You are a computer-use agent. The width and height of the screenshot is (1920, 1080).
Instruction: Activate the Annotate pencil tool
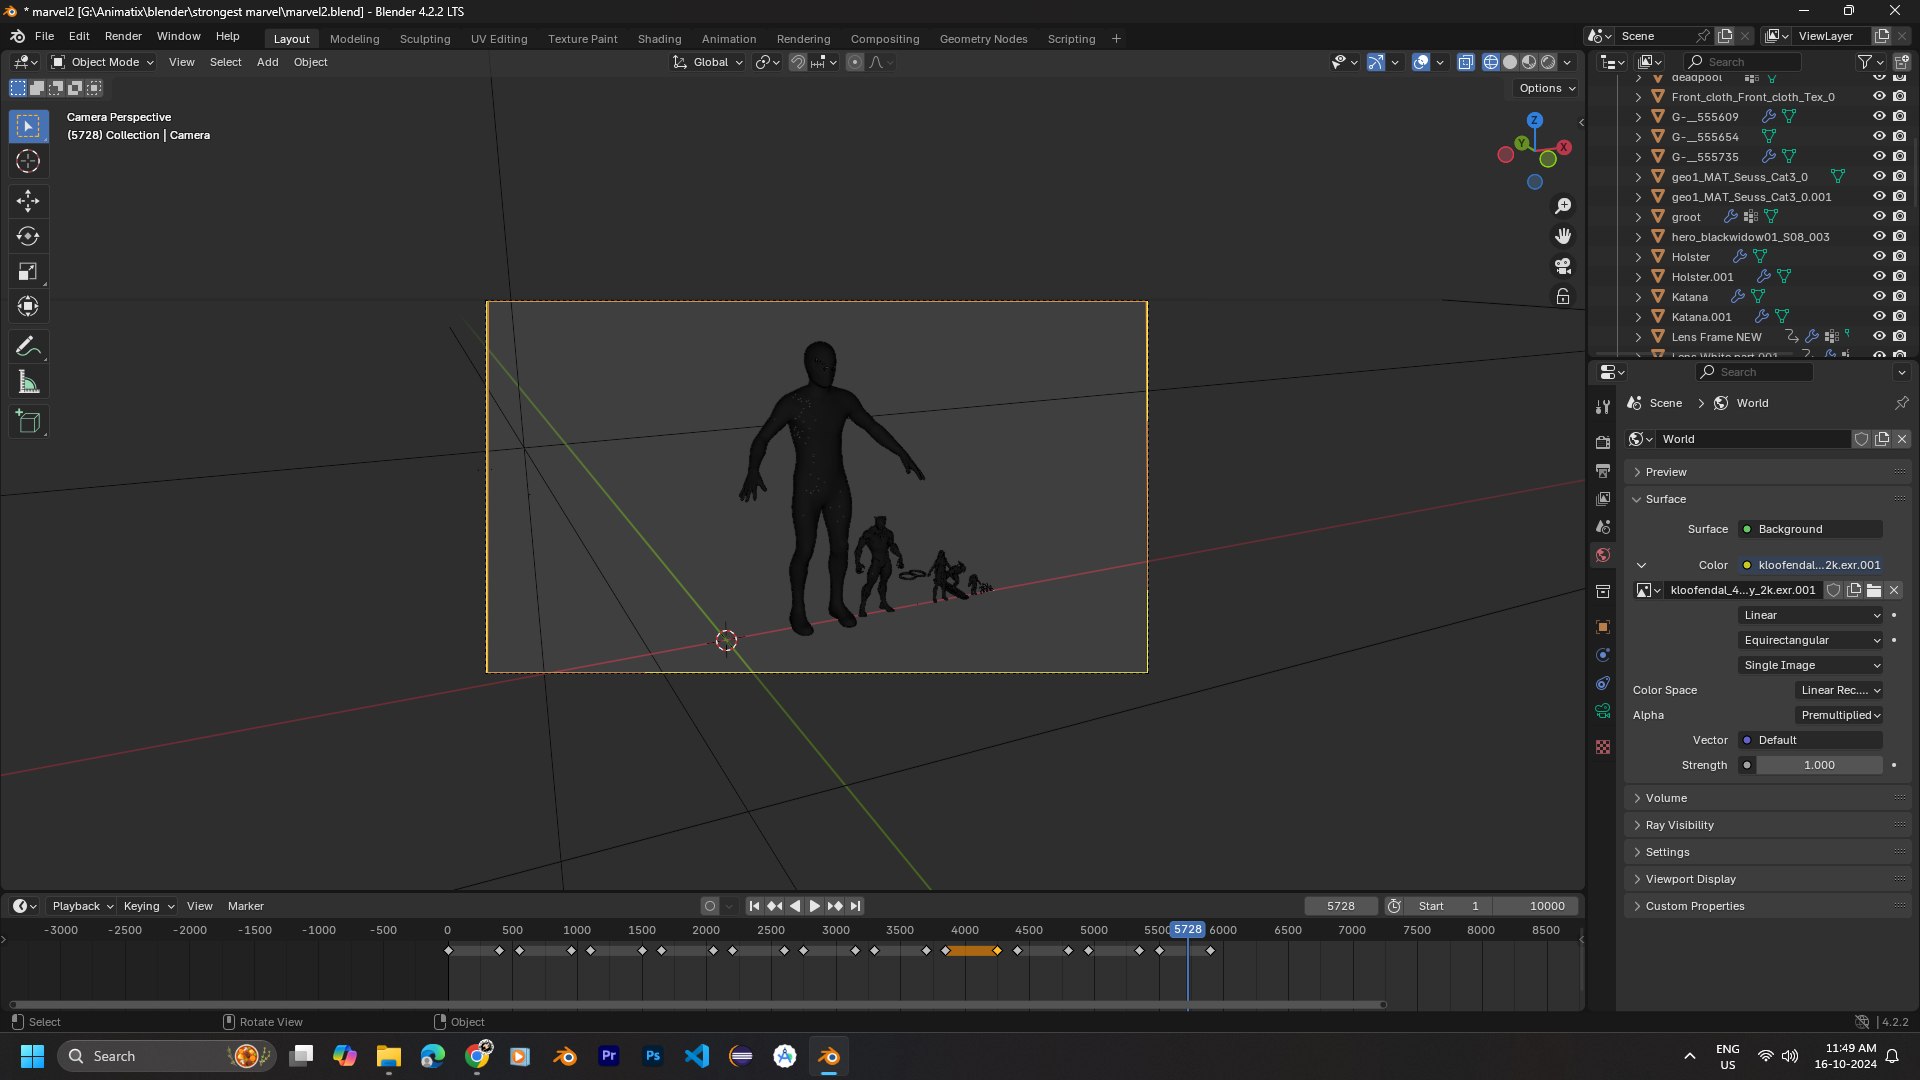point(28,347)
